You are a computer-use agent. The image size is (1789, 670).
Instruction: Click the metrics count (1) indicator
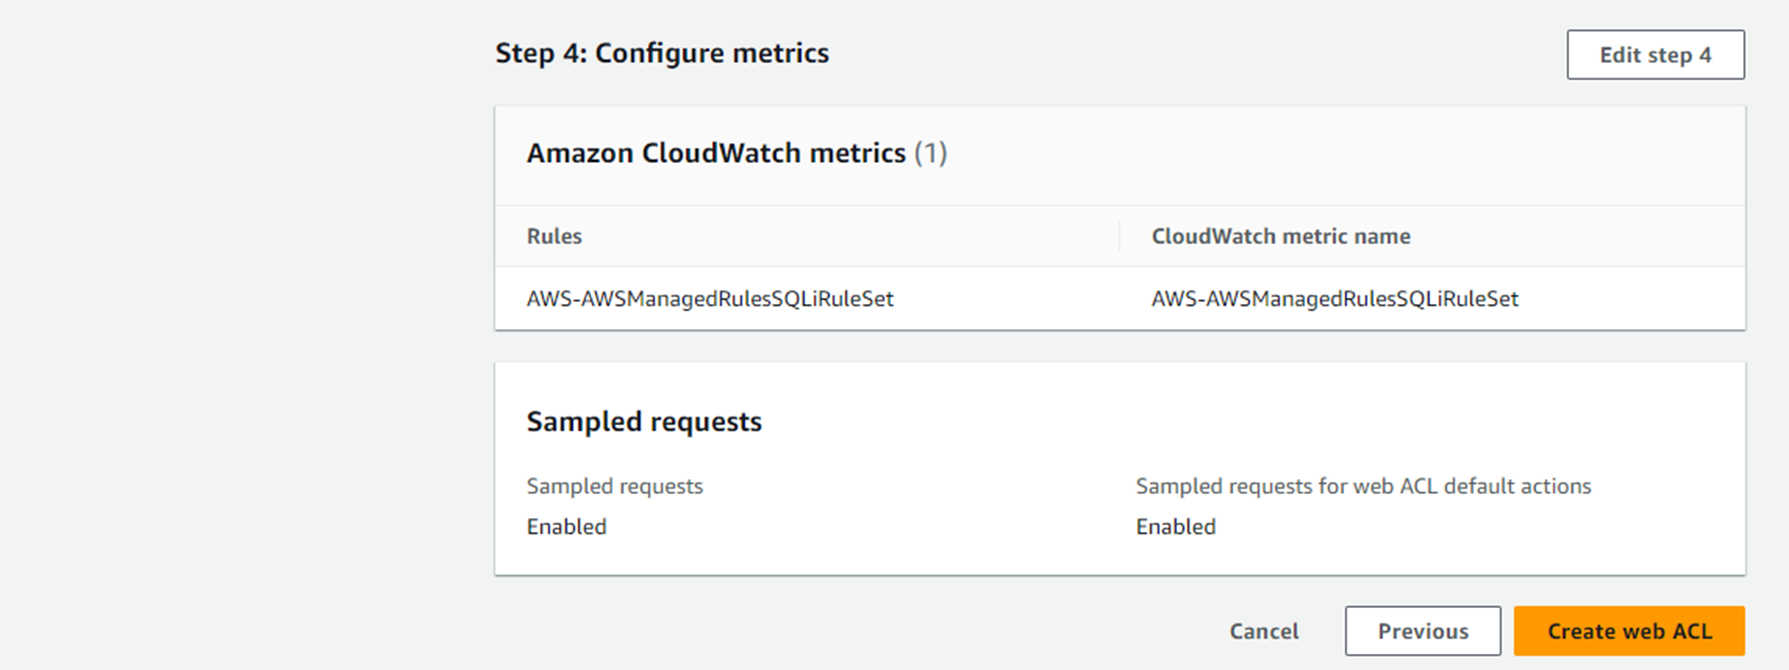click(x=931, y=153)
